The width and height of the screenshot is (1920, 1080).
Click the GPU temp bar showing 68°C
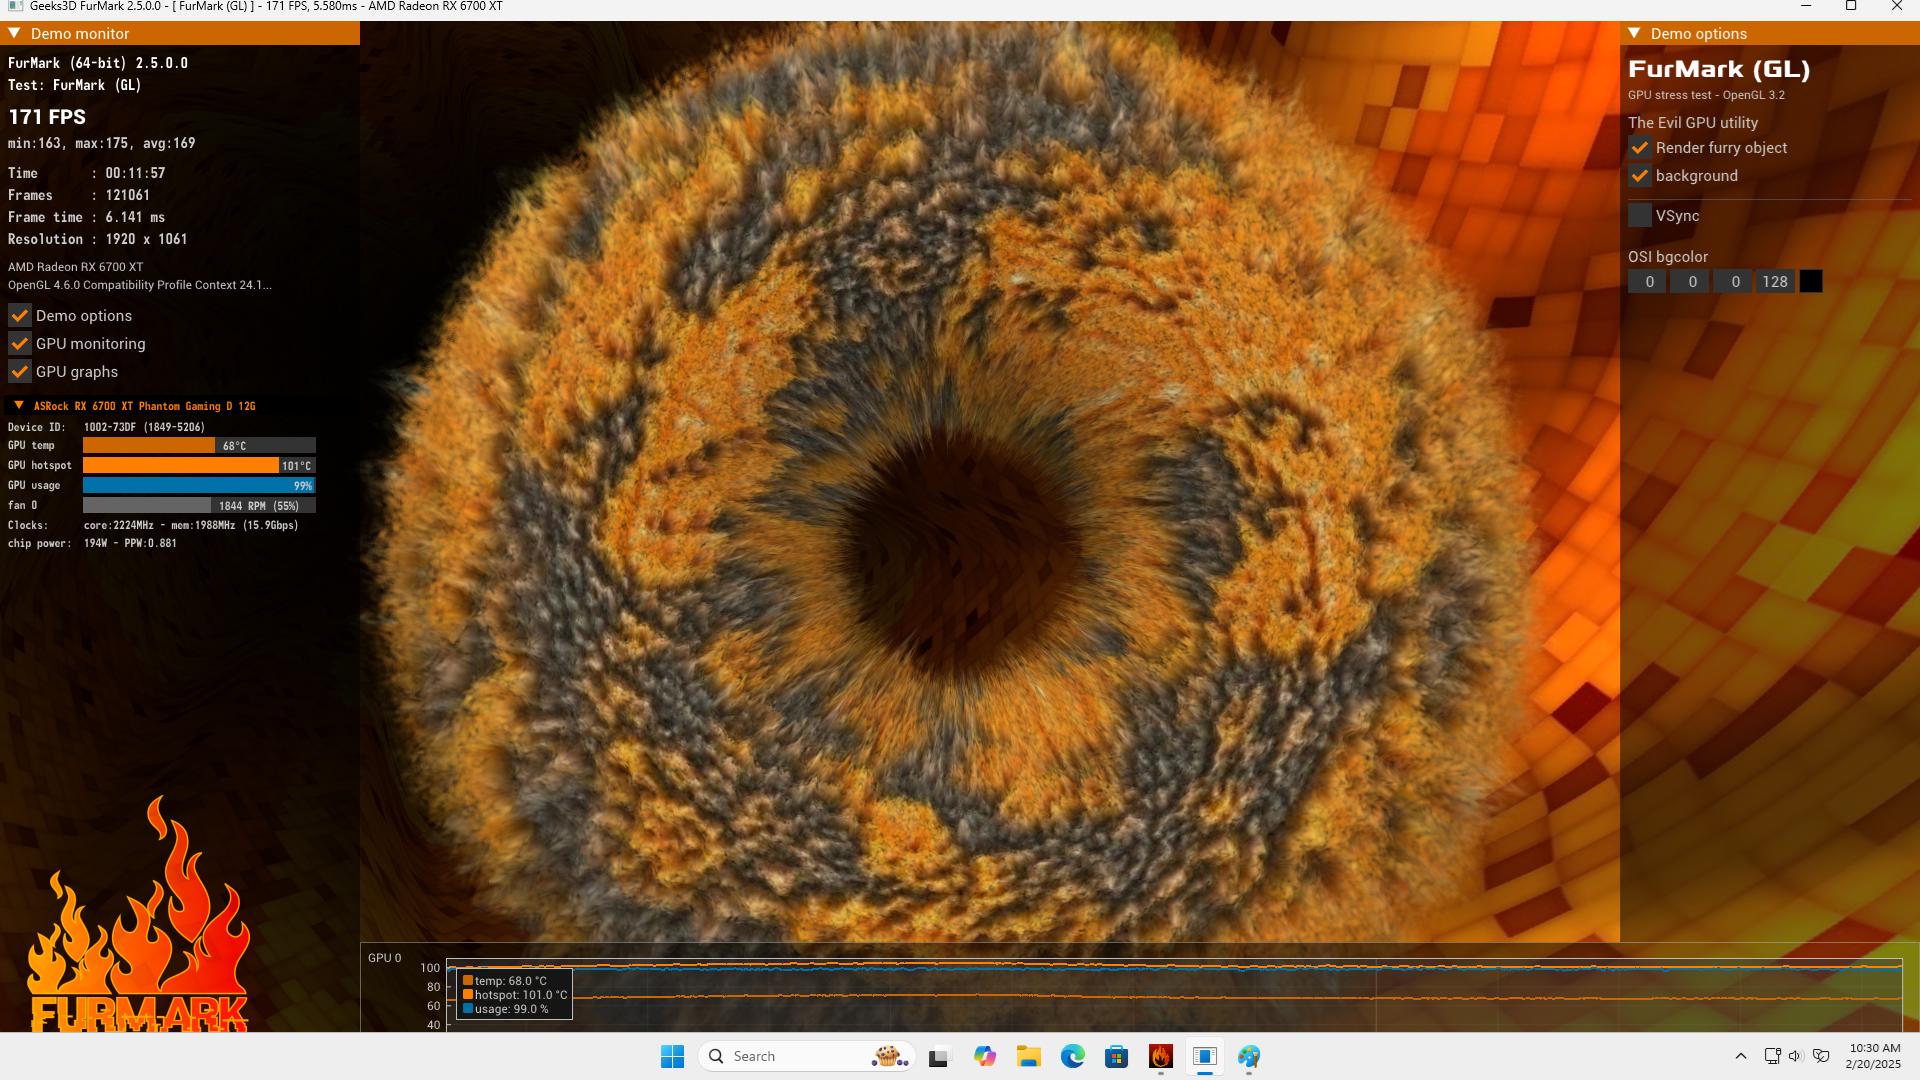coord(199,445)
